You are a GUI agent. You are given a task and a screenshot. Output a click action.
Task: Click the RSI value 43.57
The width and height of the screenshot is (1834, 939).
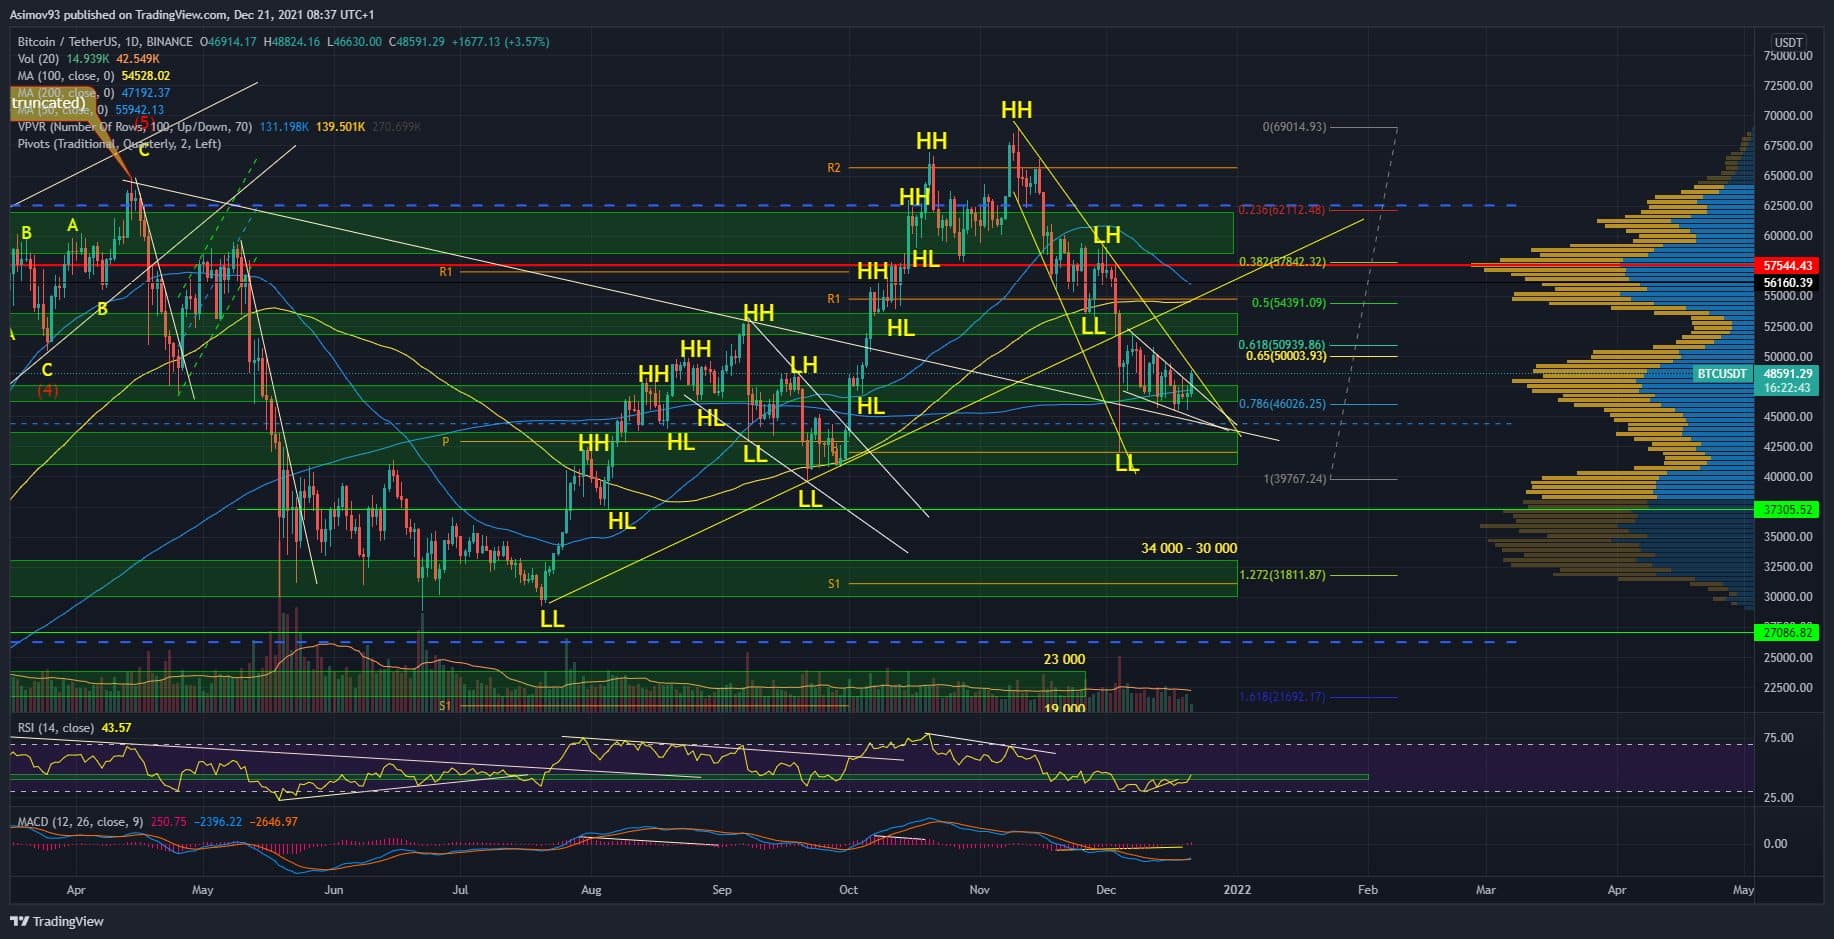117,728
